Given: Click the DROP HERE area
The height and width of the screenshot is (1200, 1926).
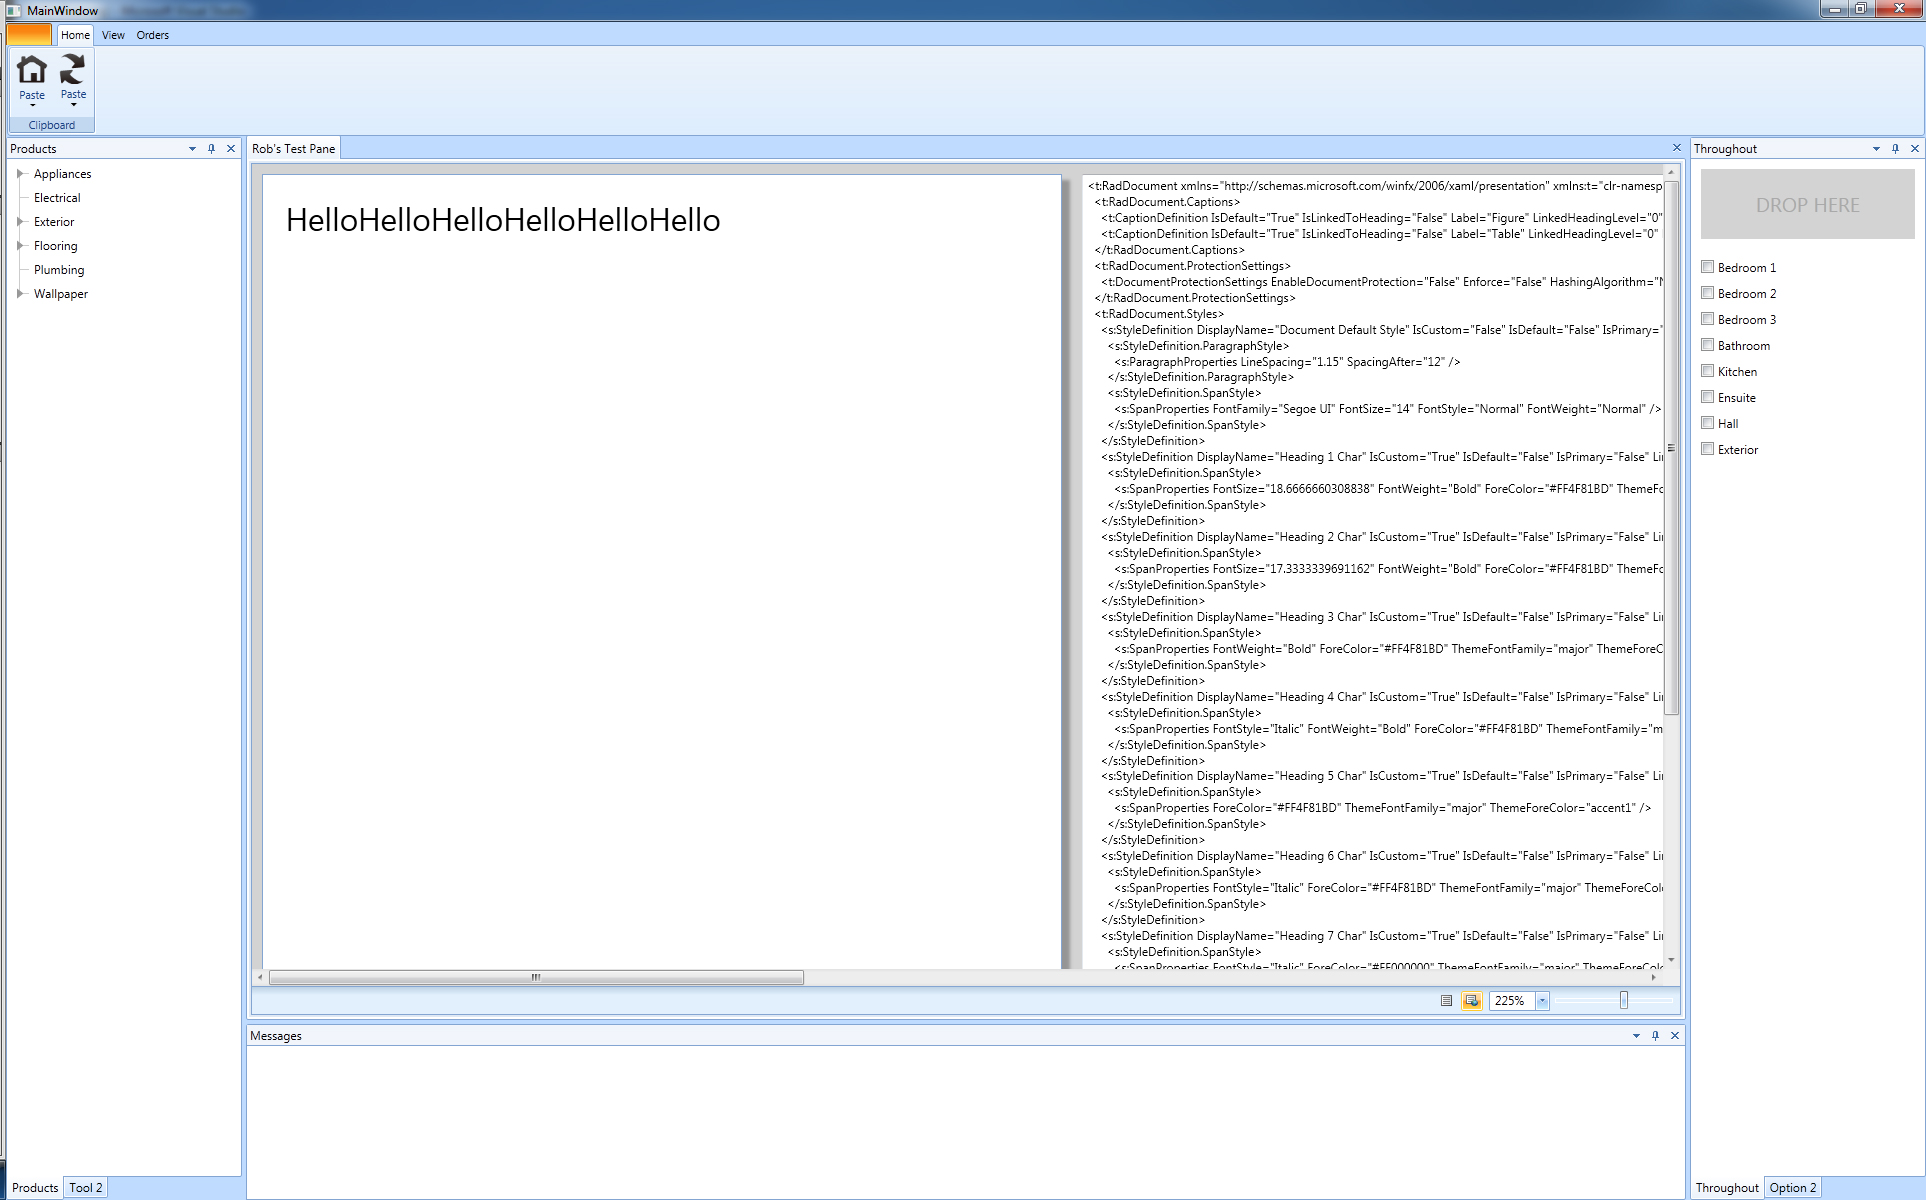Looking at the screenshot, I should 1808,204.
